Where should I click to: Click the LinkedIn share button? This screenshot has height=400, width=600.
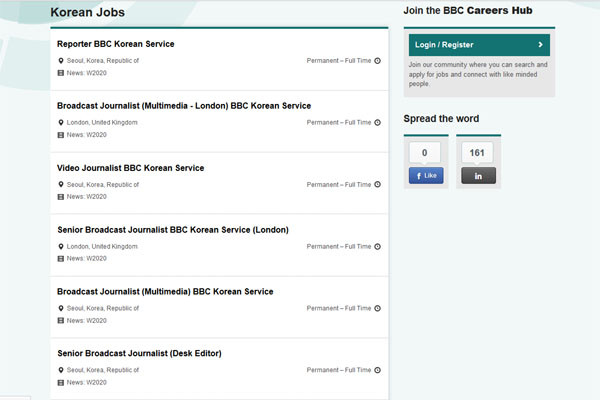click(477, 175)
